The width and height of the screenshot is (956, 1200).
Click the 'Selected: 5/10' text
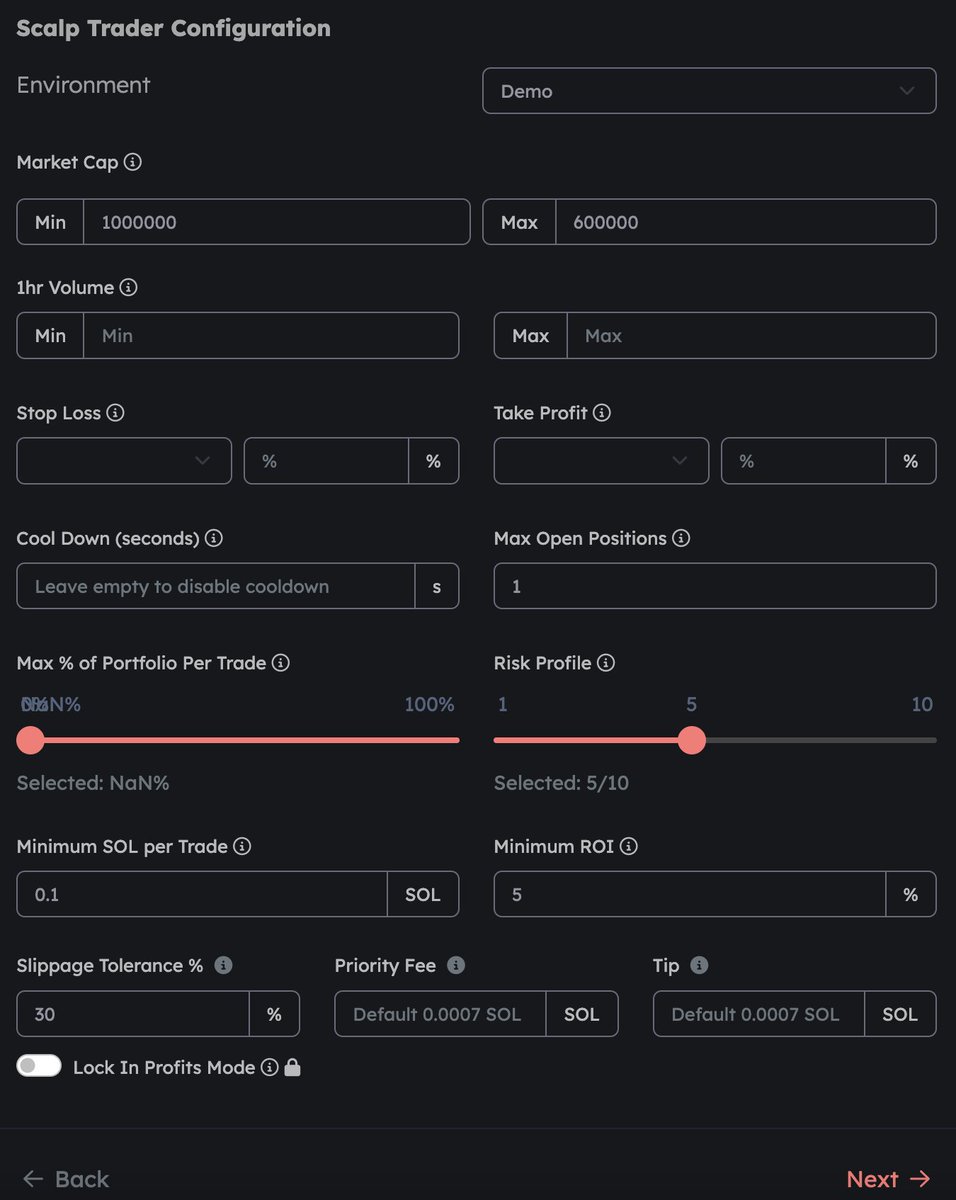pos(561,783)
